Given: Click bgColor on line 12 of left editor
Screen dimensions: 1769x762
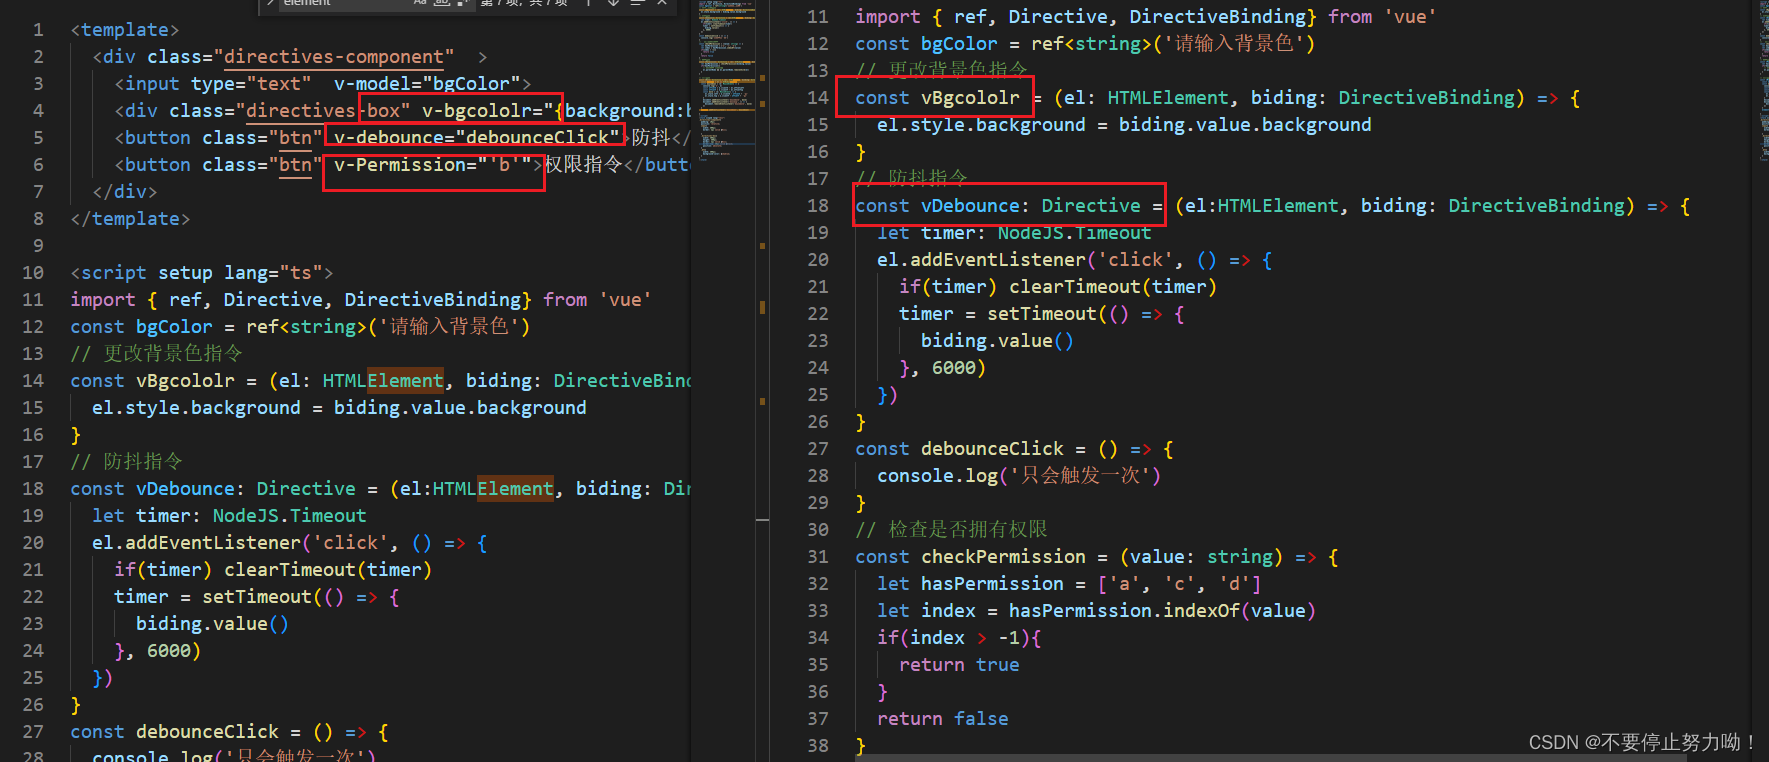Looking at the screenshot, I should point(174,327).
